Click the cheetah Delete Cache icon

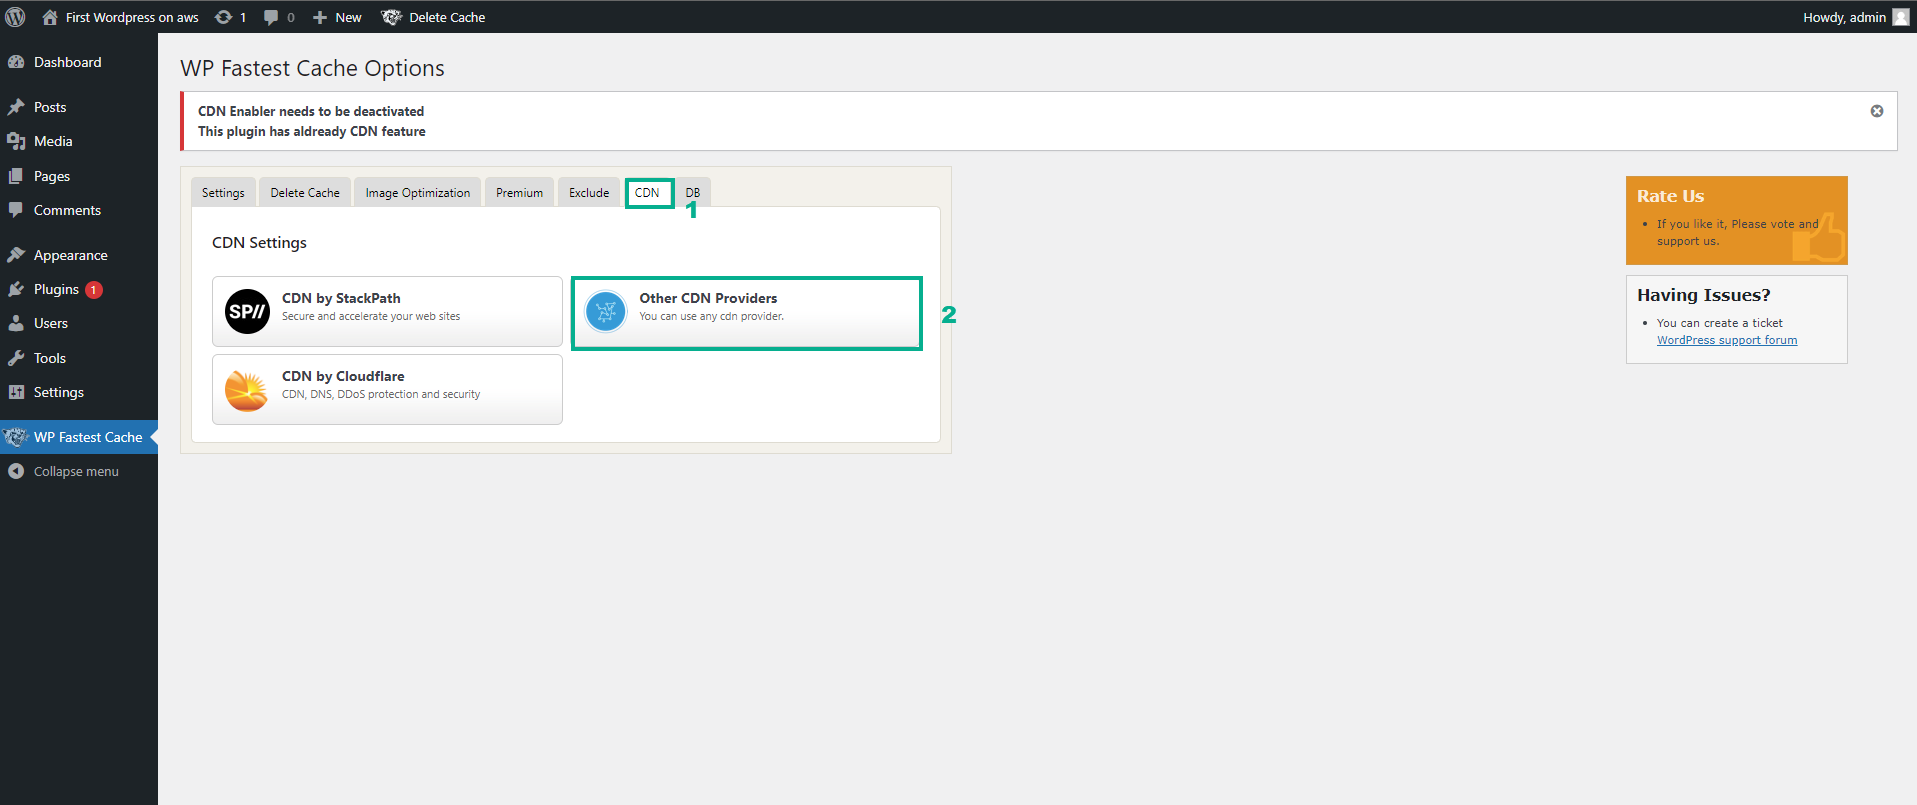[392, 17]
